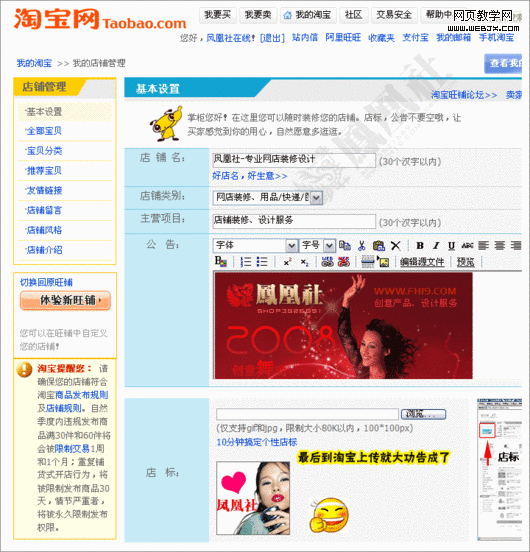The width and height of the screenshot is (530, 552).
Task: Open the 10分钟搞定个性店标 link
Action: [x=257, y=442]
